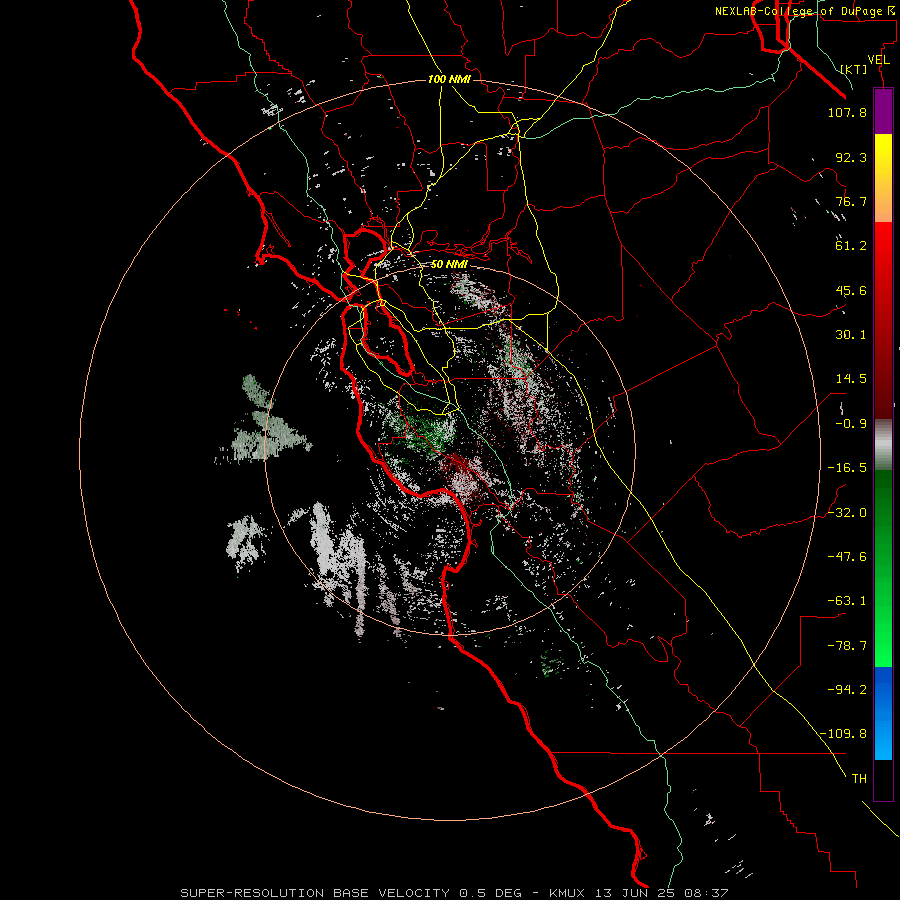Click the 50 NMI range ring label
Viewport: 900px width, 900px height.
click(x=449, y=264)
